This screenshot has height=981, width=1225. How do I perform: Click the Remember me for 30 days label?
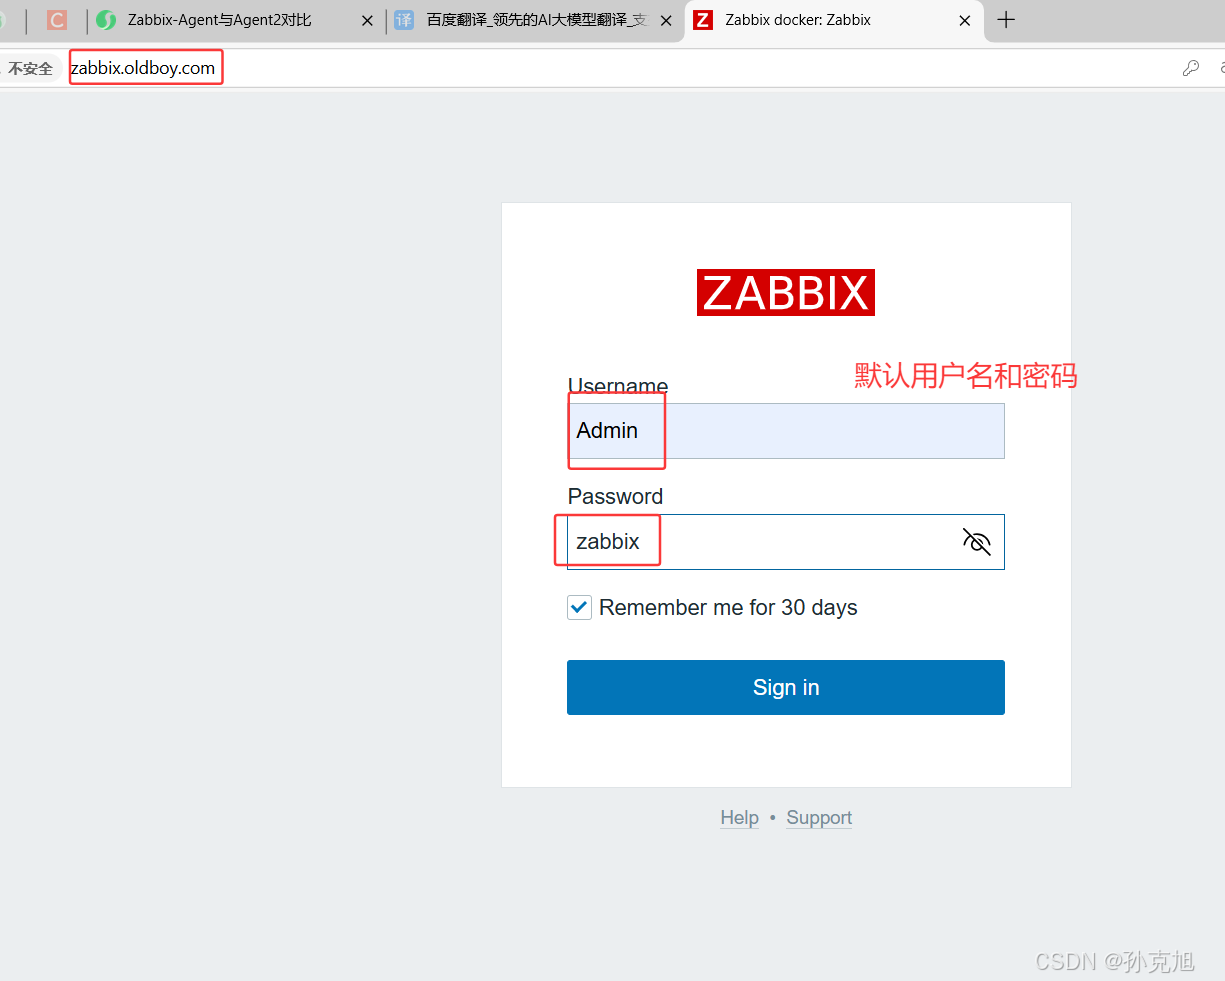point(728,608)
